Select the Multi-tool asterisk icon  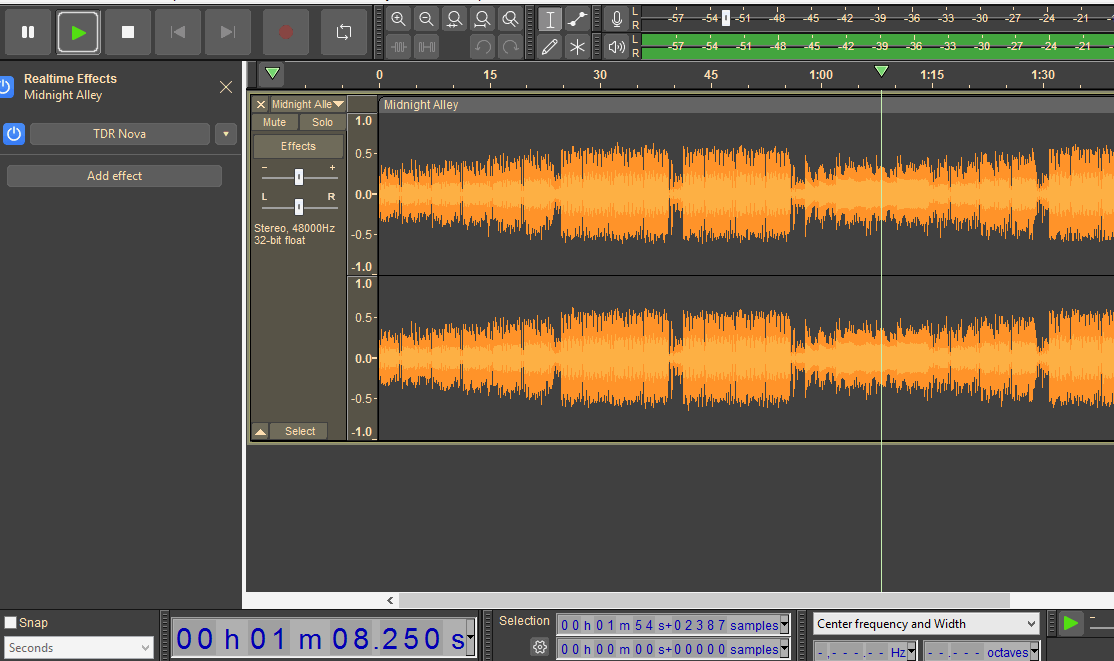(578, 47)
